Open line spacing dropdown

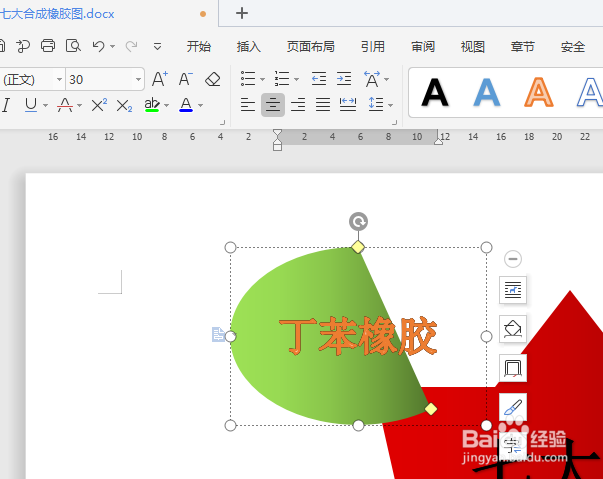(x=390, y=105)
